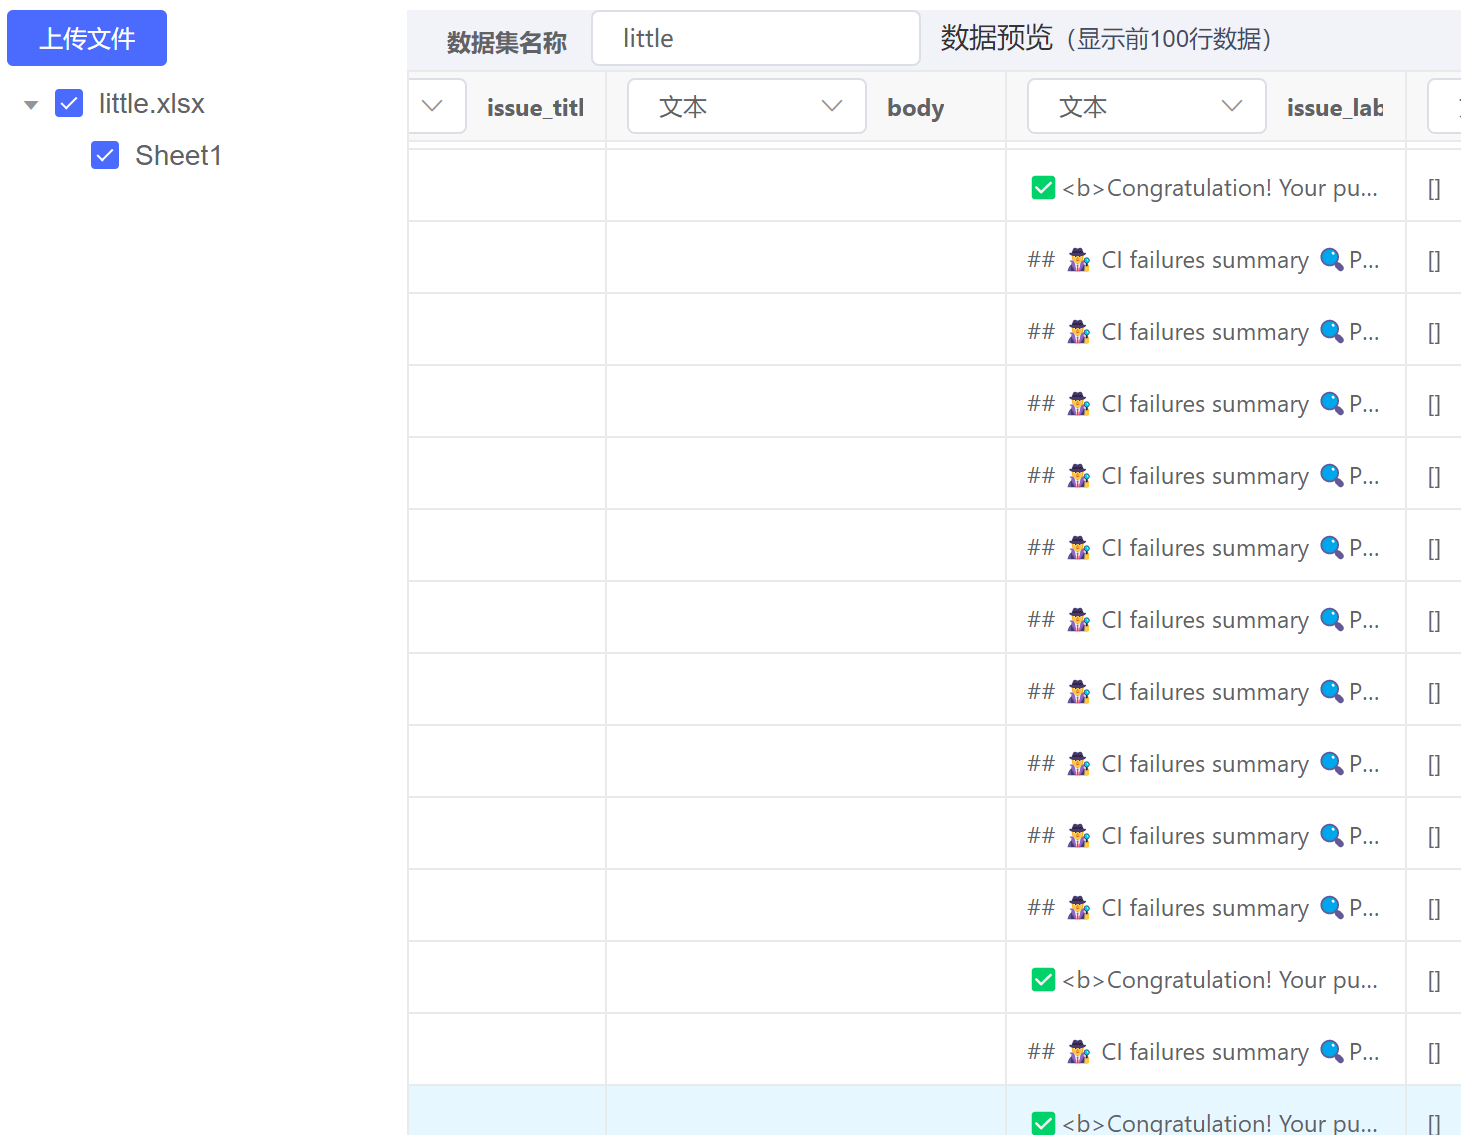The width and height of the screenshot is (1461, 1135).
Task: Open the partially visible dropdown at the far left header
Action: point(435,106)
